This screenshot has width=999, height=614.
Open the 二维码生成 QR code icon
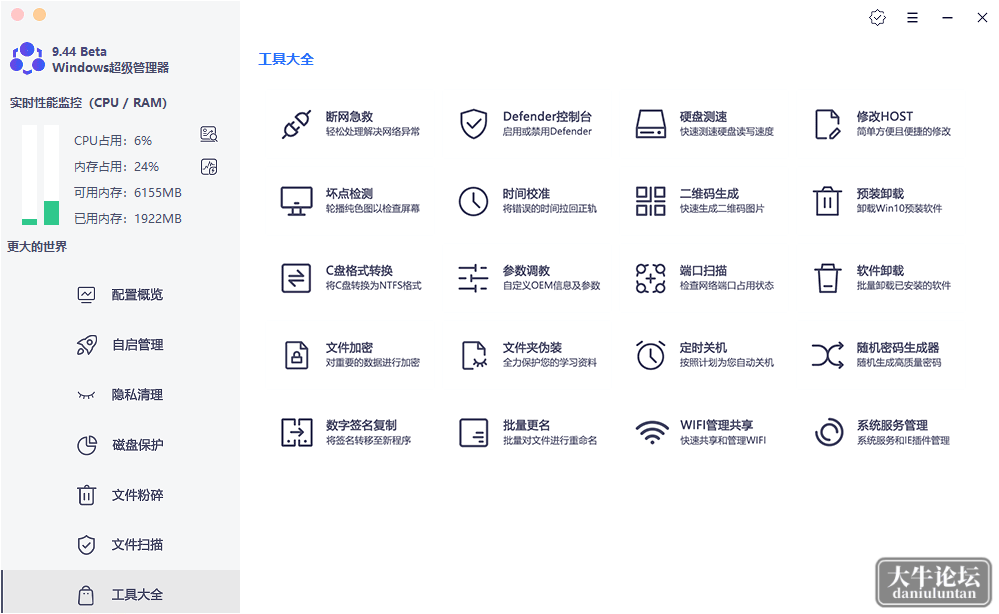point(650,201)
